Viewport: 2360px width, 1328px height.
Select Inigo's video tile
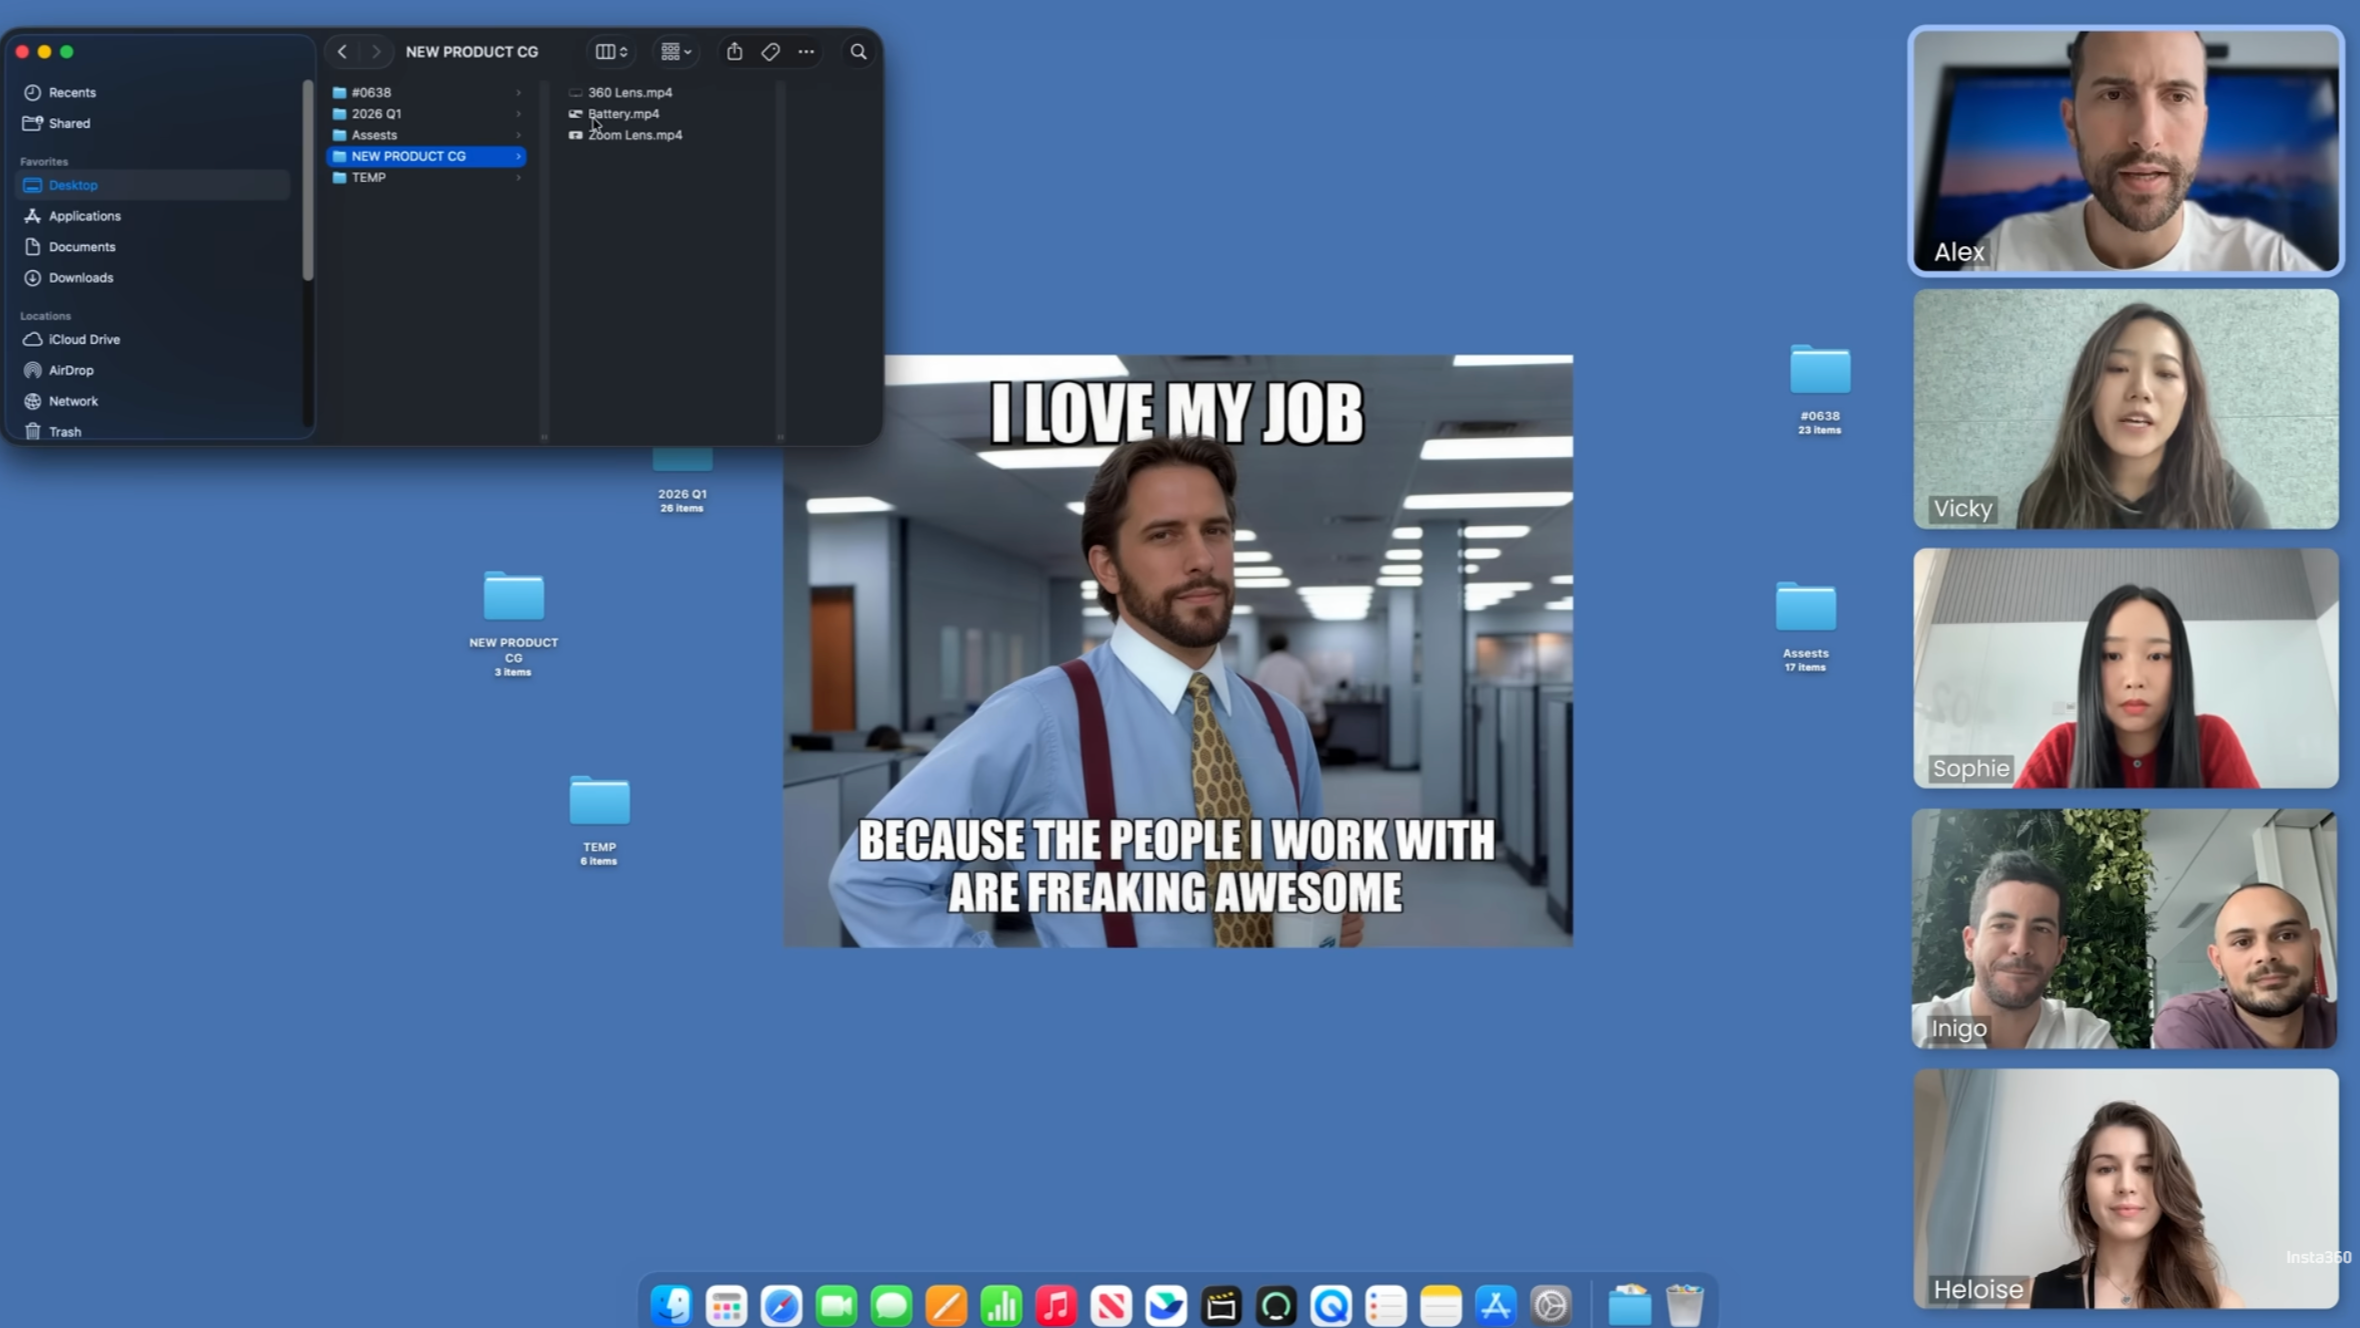pyautogui.click(x=2125, y=929)
